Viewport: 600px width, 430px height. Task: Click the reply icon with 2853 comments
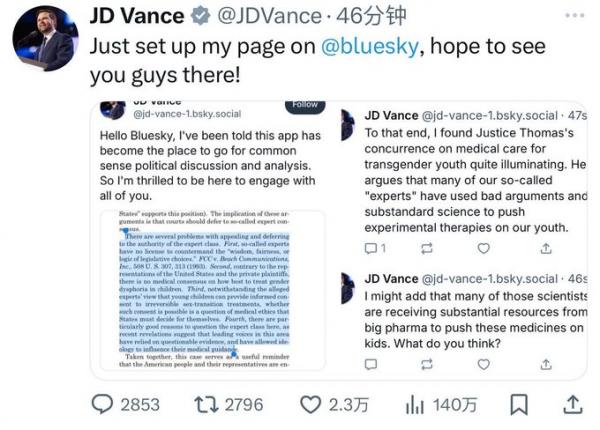[x=102, y=404]
